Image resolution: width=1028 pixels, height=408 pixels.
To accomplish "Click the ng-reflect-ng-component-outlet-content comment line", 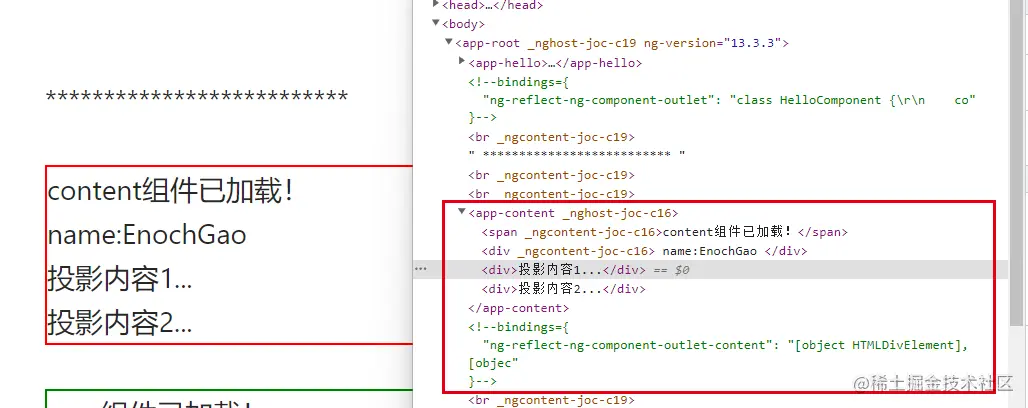I will 724,345.
